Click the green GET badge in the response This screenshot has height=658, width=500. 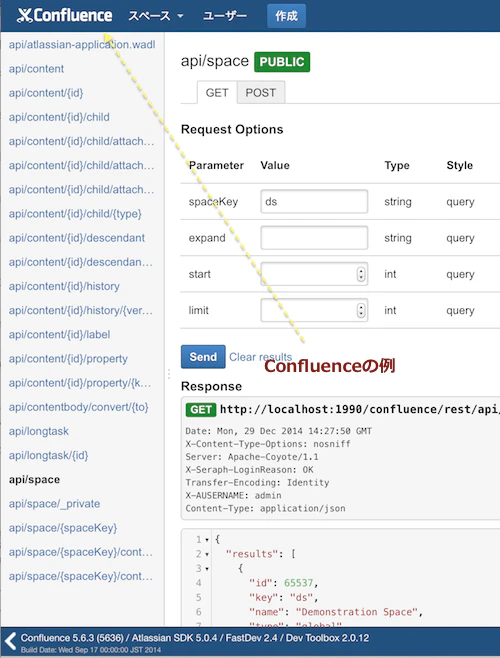tap(201, 410)
